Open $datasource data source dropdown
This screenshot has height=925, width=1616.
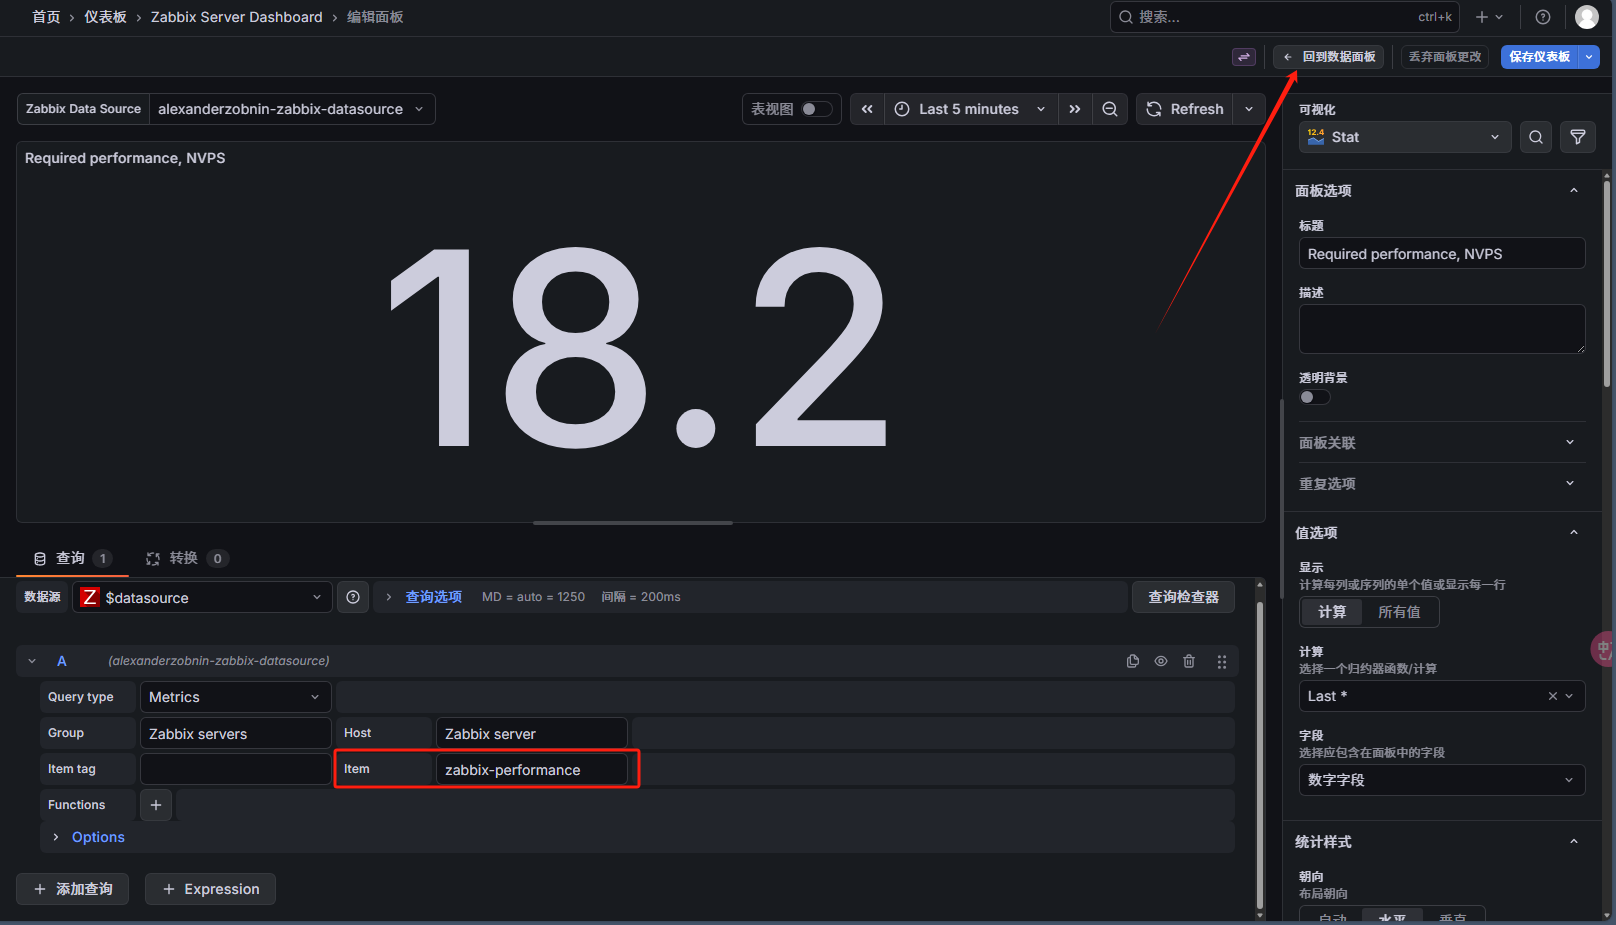(203, 597)
